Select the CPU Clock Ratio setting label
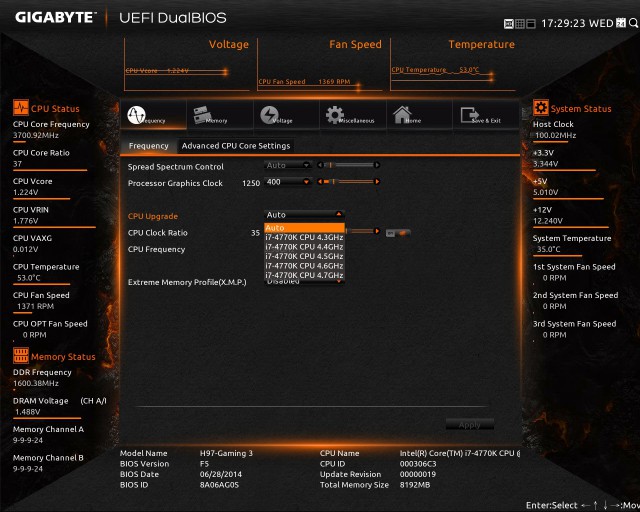The image size is (640, 512). pyautogui.click(x=158, y=233)
